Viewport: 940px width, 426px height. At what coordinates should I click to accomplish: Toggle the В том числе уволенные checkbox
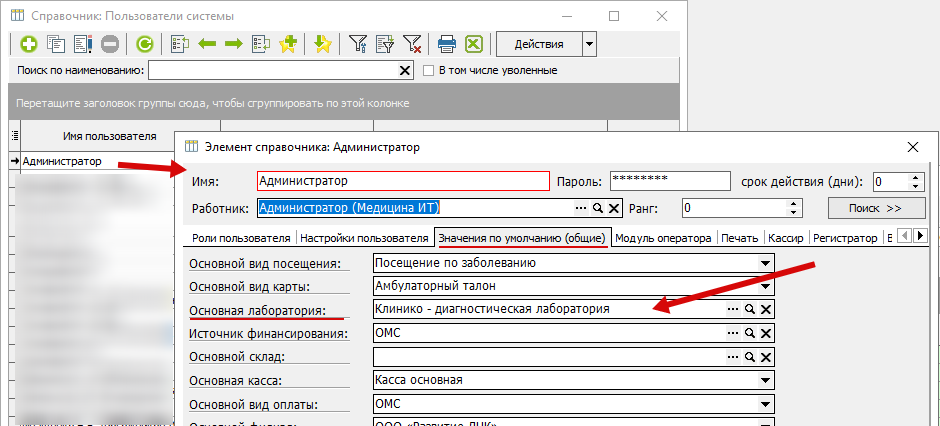[x=428, y=71]
